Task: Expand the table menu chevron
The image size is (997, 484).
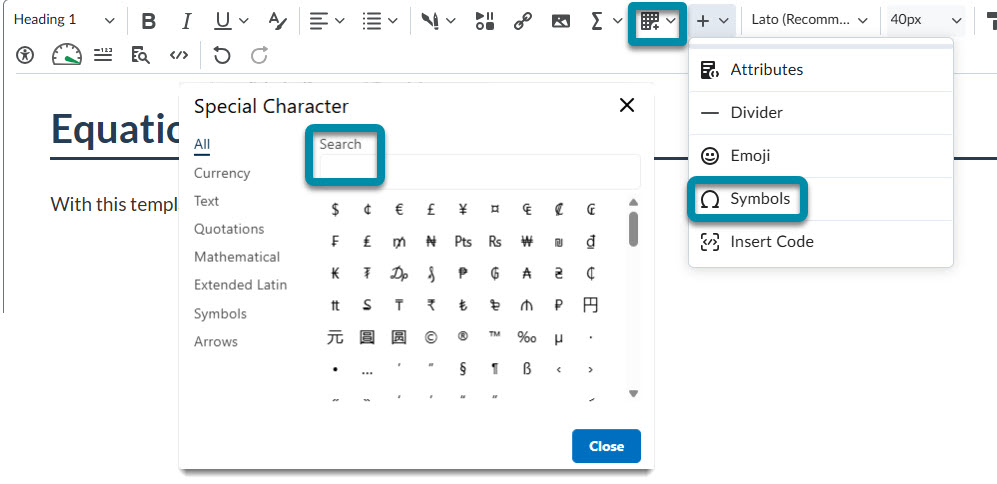Action: tap(671, 21)
